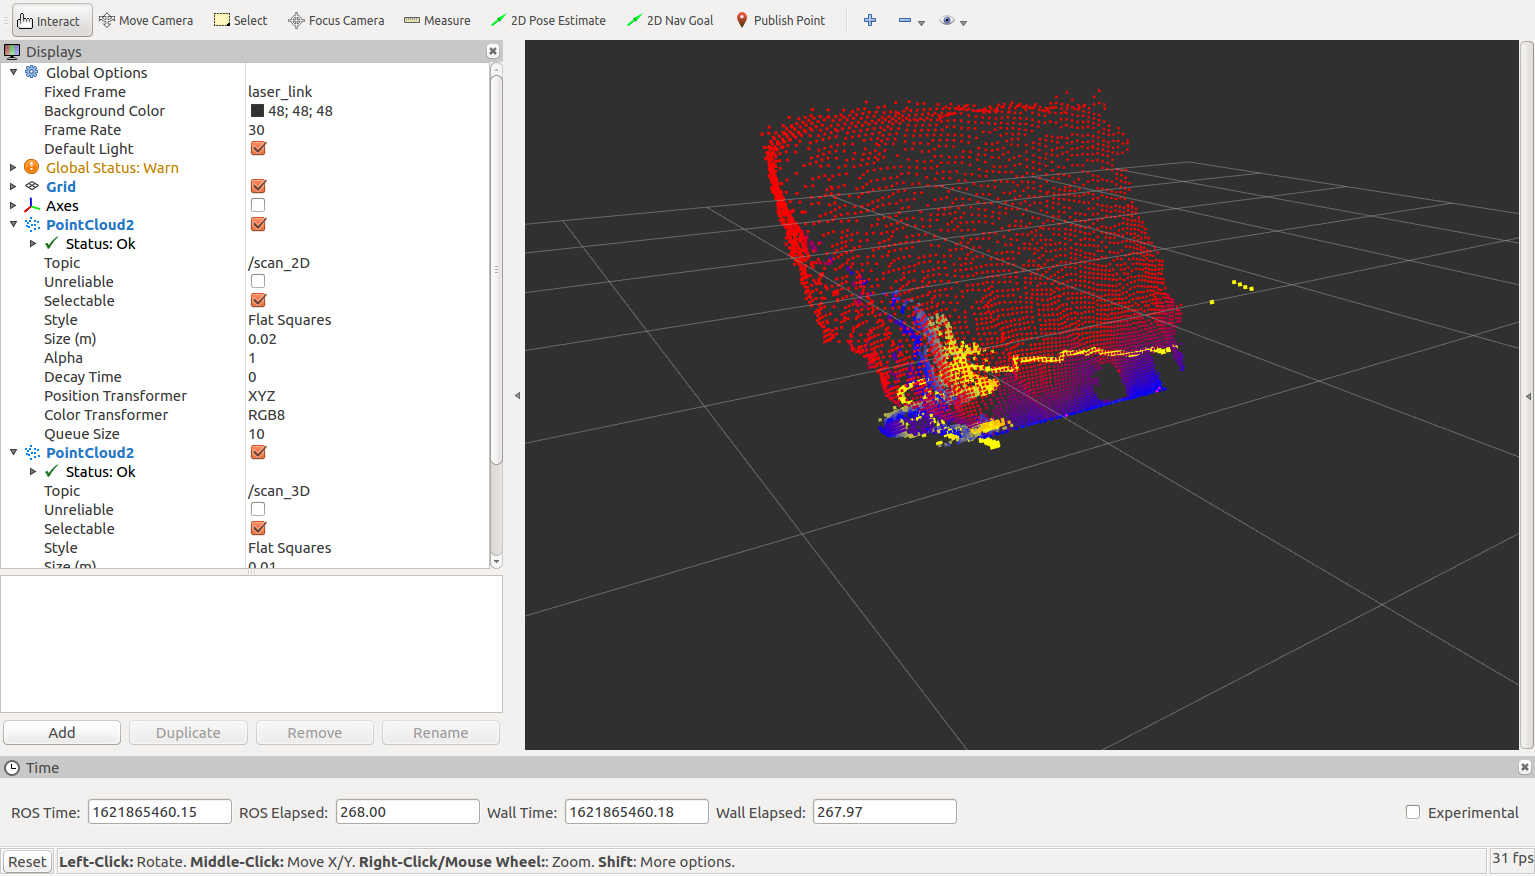
Task: Click the Add display button
Action: 62,733
